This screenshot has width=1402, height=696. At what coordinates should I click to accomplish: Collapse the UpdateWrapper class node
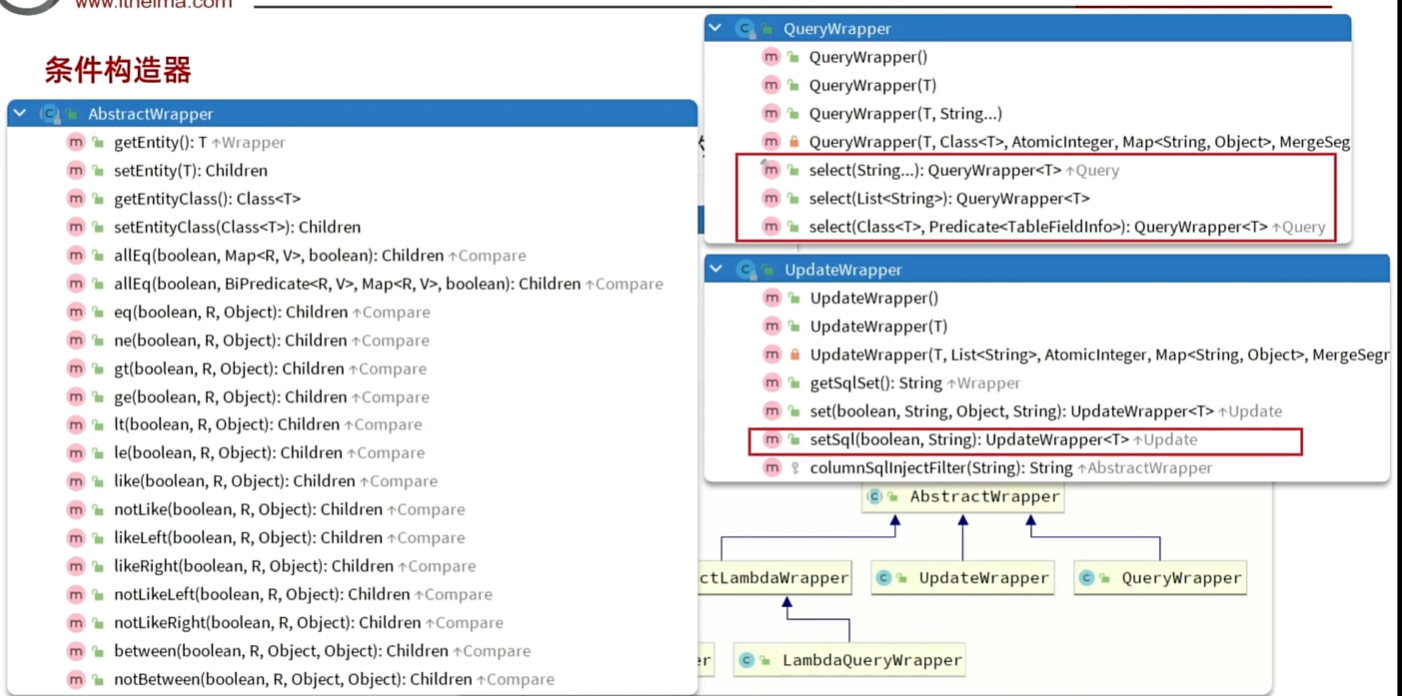point(716,269)
